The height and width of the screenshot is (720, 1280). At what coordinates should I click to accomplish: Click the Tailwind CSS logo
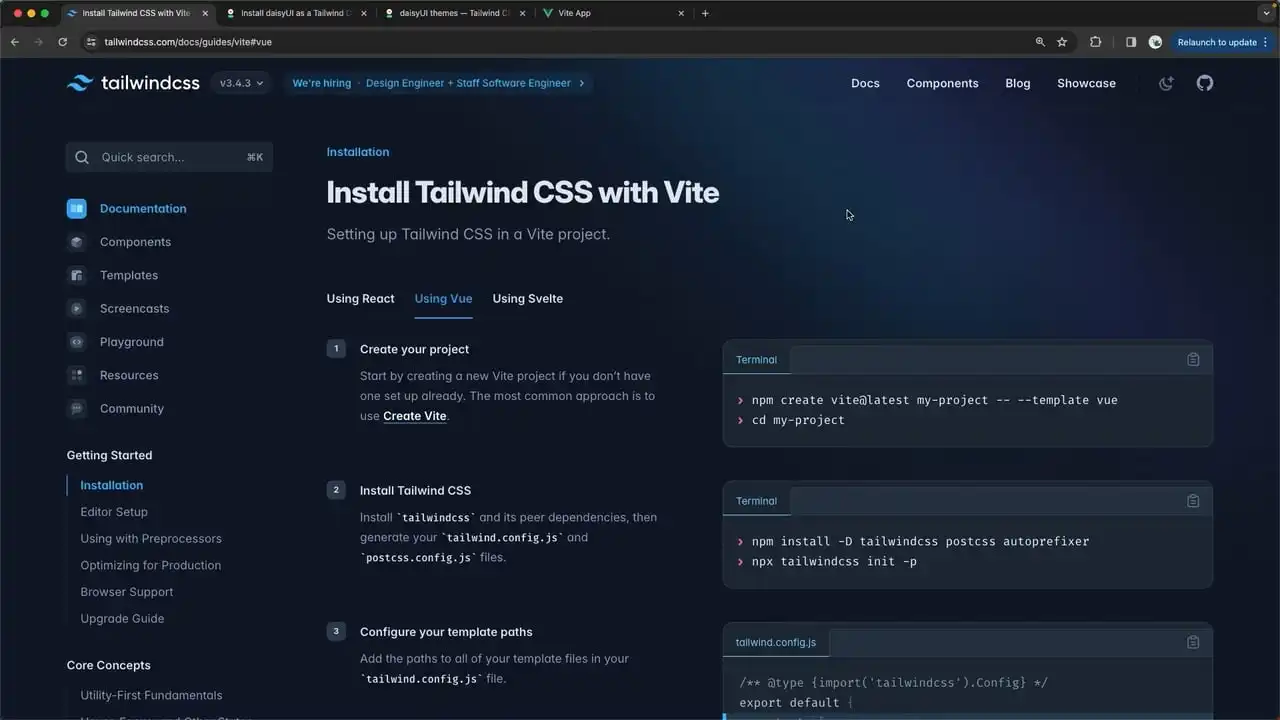133,83
